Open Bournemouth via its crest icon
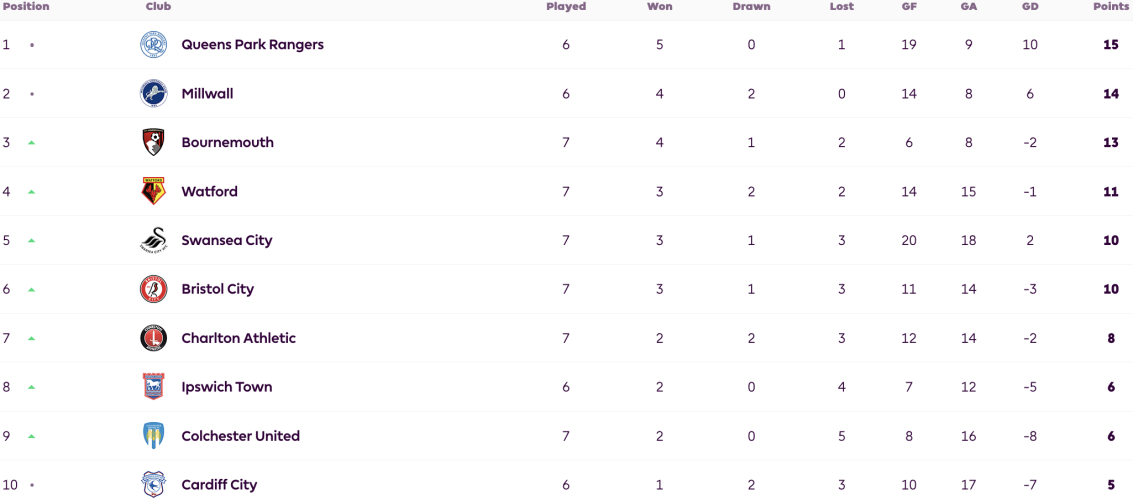The height and width of the screenshot is (500, 1133). pos(153,143)
